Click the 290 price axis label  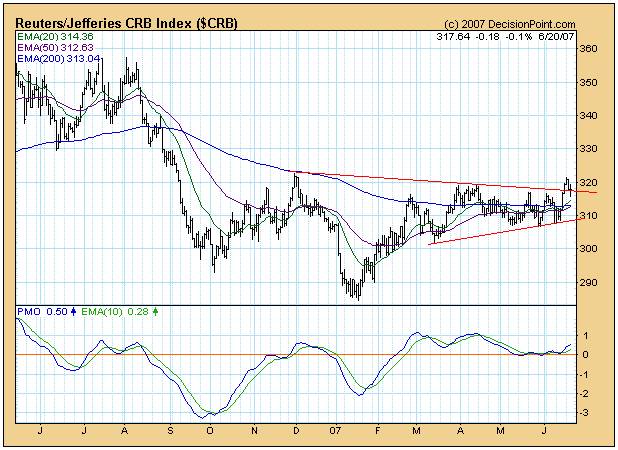[x=588, y=283]
